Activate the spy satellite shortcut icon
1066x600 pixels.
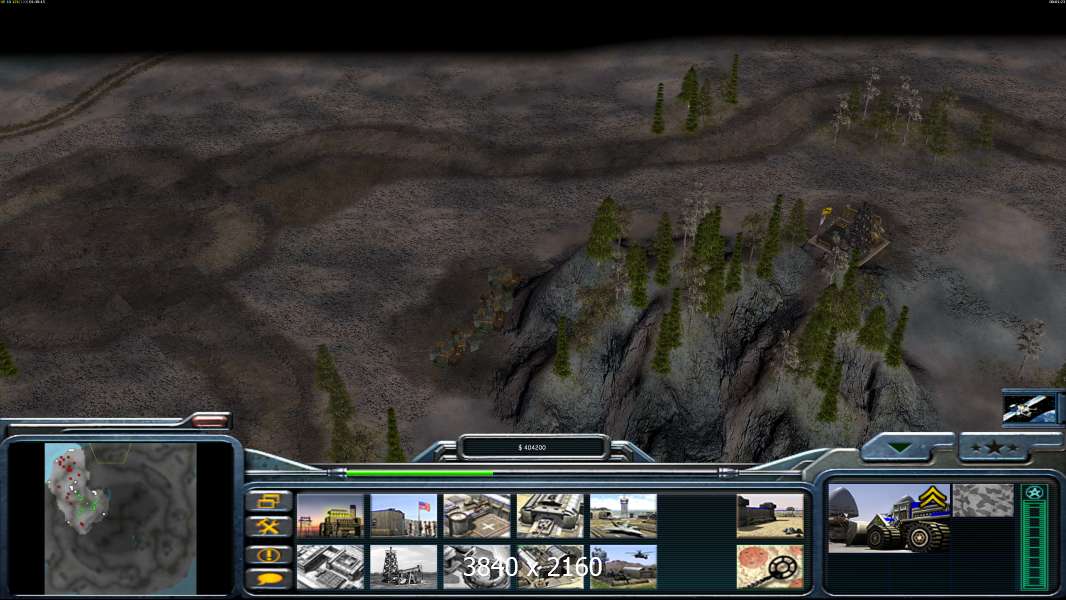pyautogui.click(x=1029, y=408)
